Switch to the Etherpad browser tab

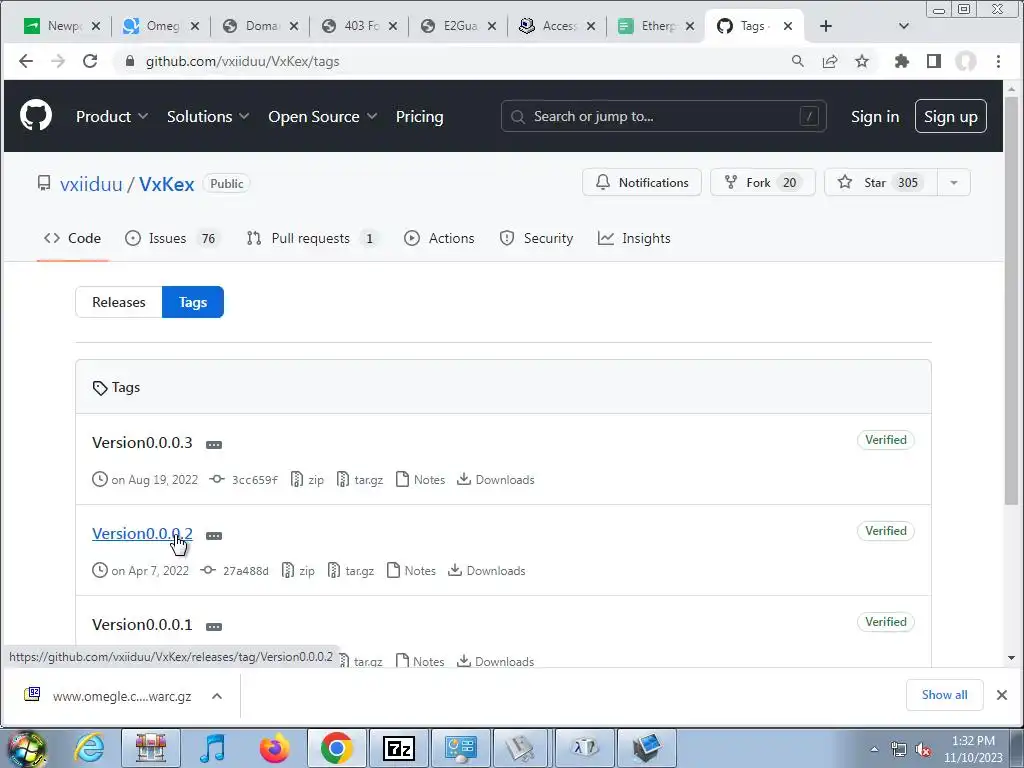click(x=655, y=26)
